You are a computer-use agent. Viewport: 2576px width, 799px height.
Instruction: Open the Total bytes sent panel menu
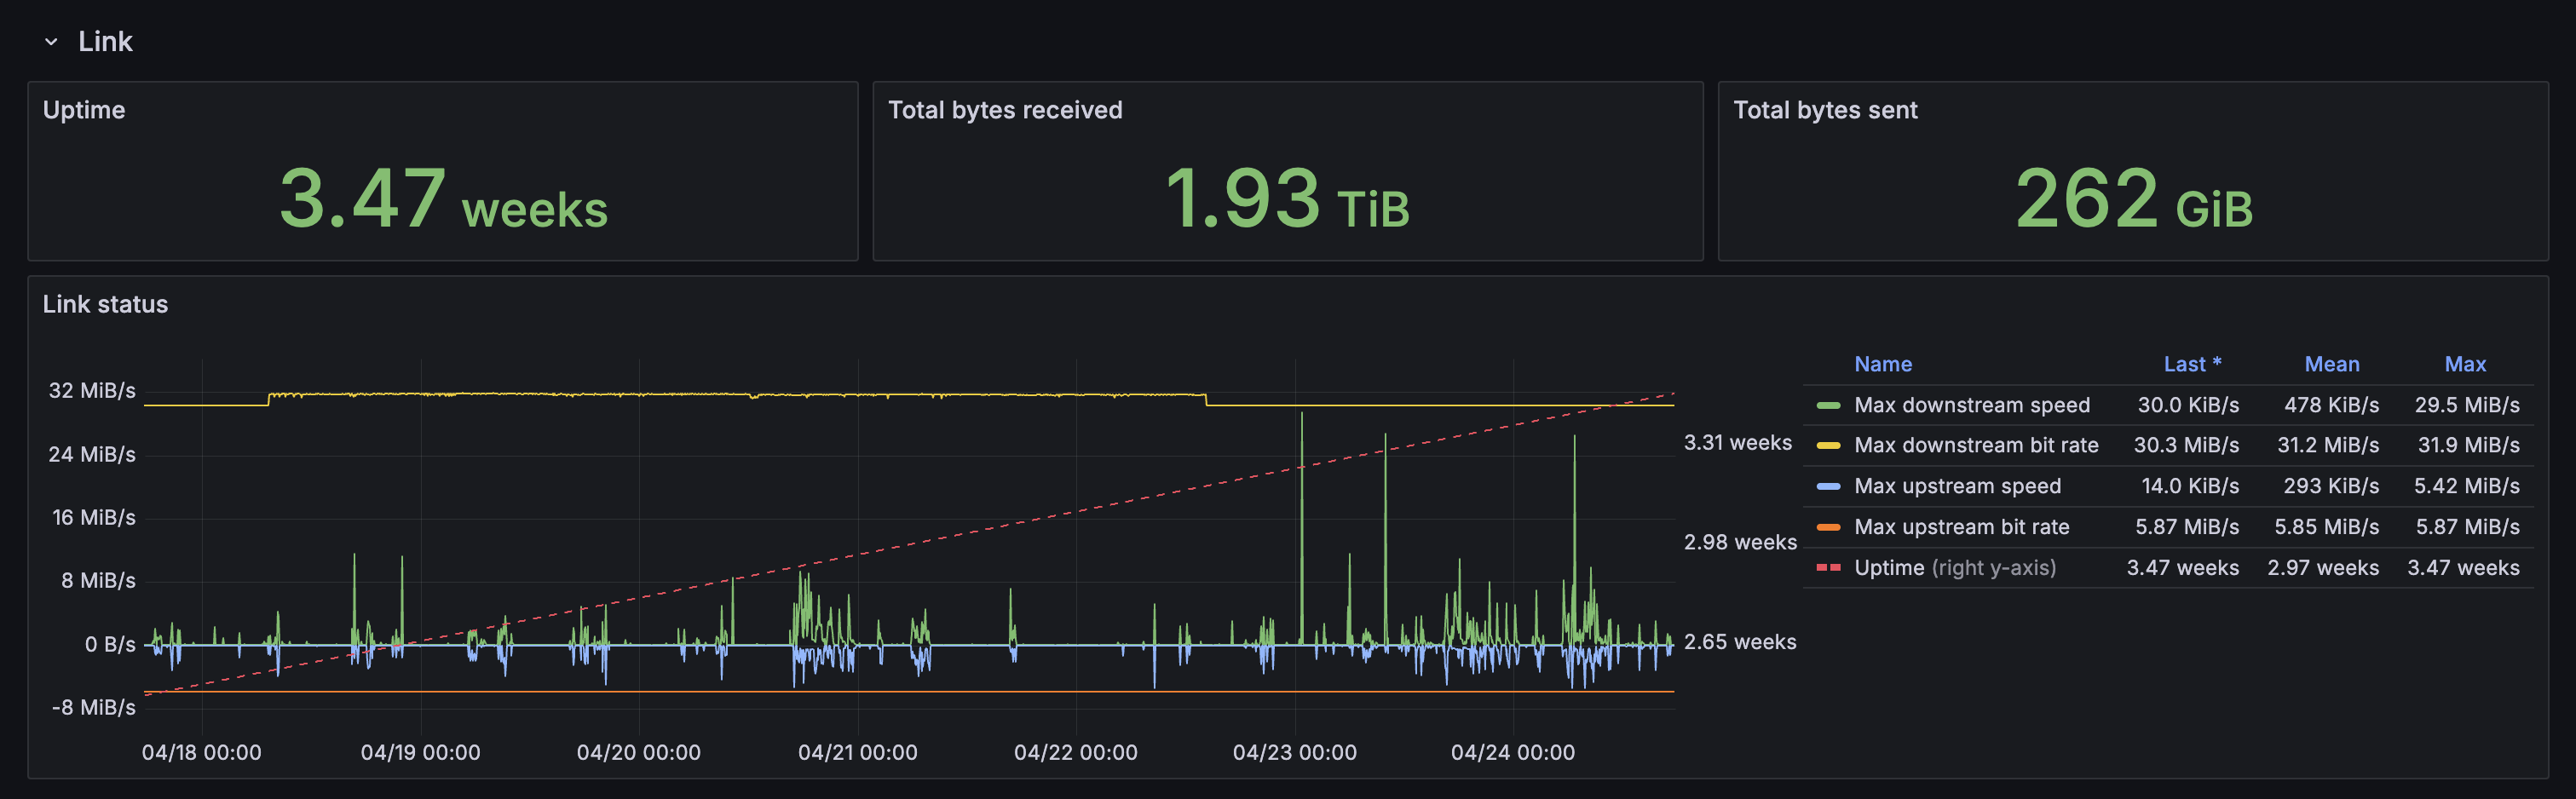click(1824, 110)
